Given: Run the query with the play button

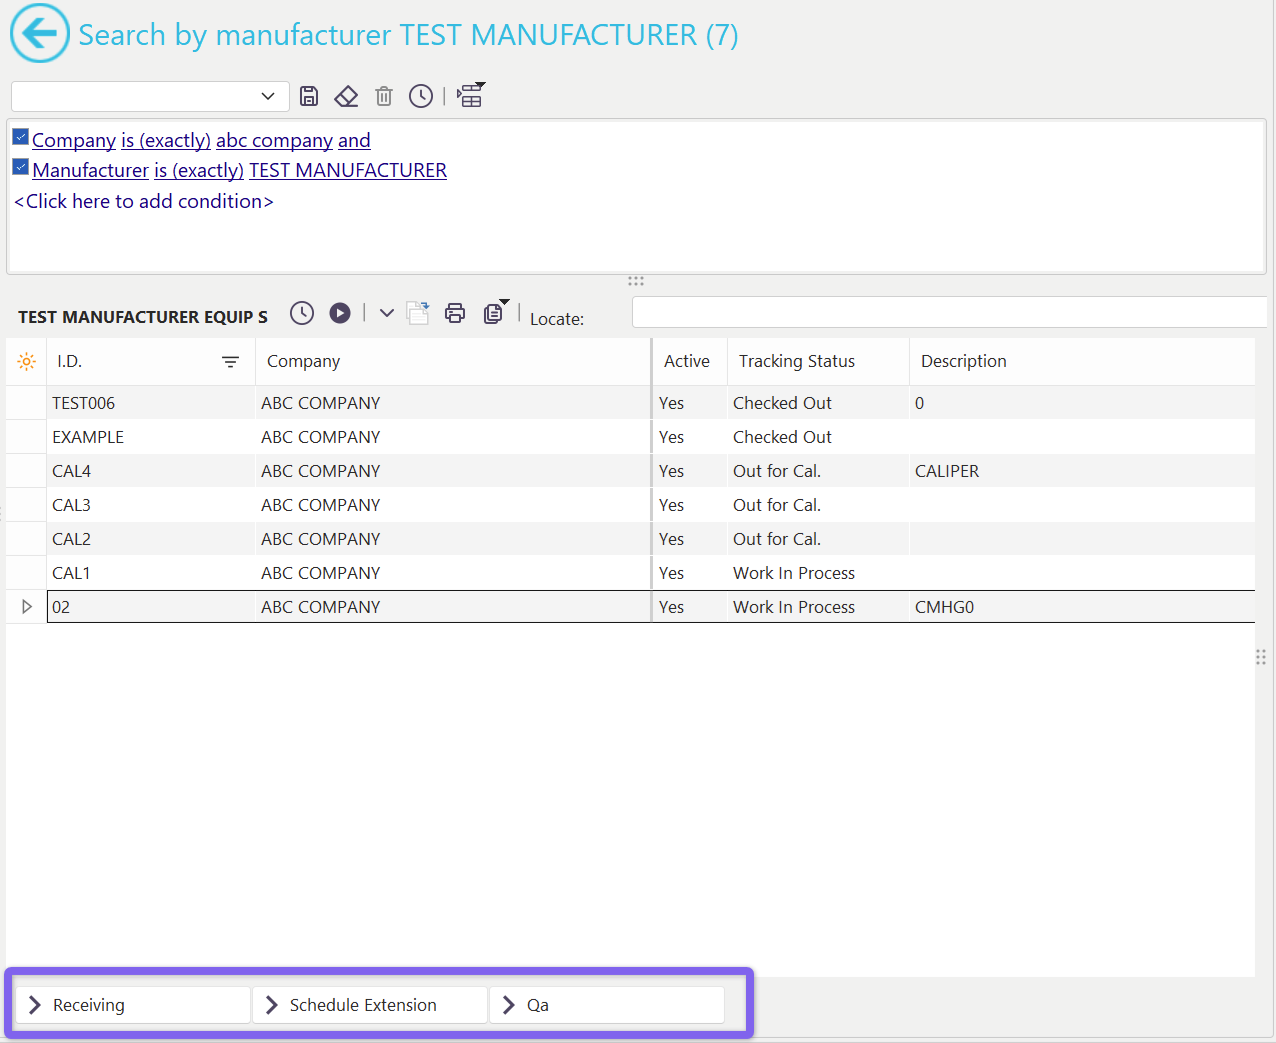Looking at the screenshot, I should pos(340,313).
